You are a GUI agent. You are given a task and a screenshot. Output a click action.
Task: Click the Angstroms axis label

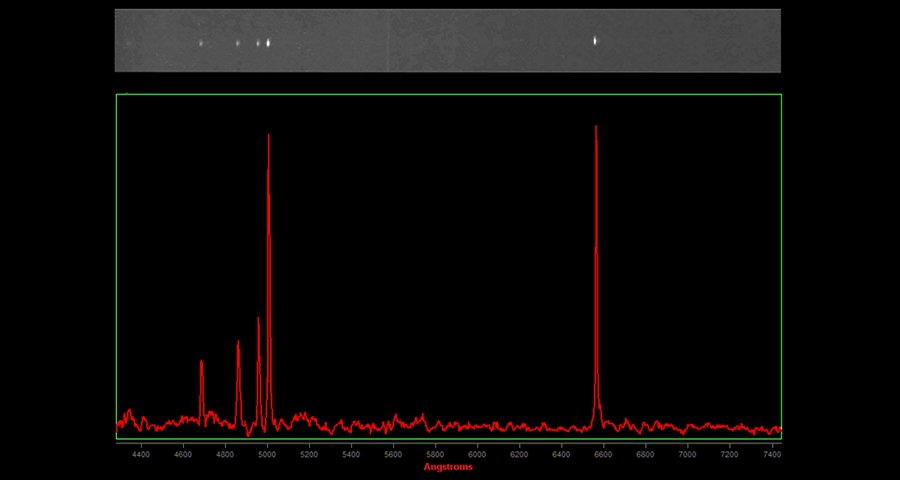tap(448, 467)
